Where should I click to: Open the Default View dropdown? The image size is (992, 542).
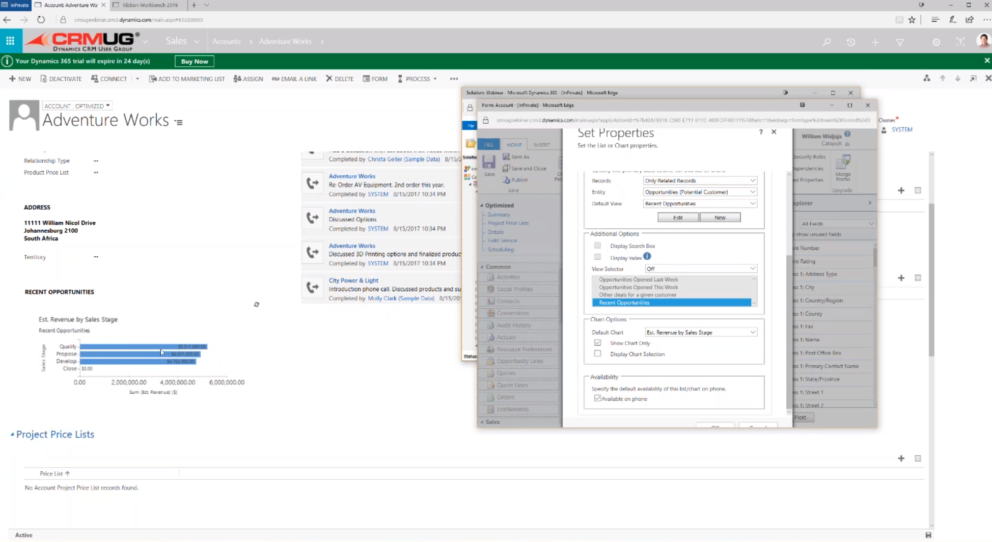click(x=700, y=204)
